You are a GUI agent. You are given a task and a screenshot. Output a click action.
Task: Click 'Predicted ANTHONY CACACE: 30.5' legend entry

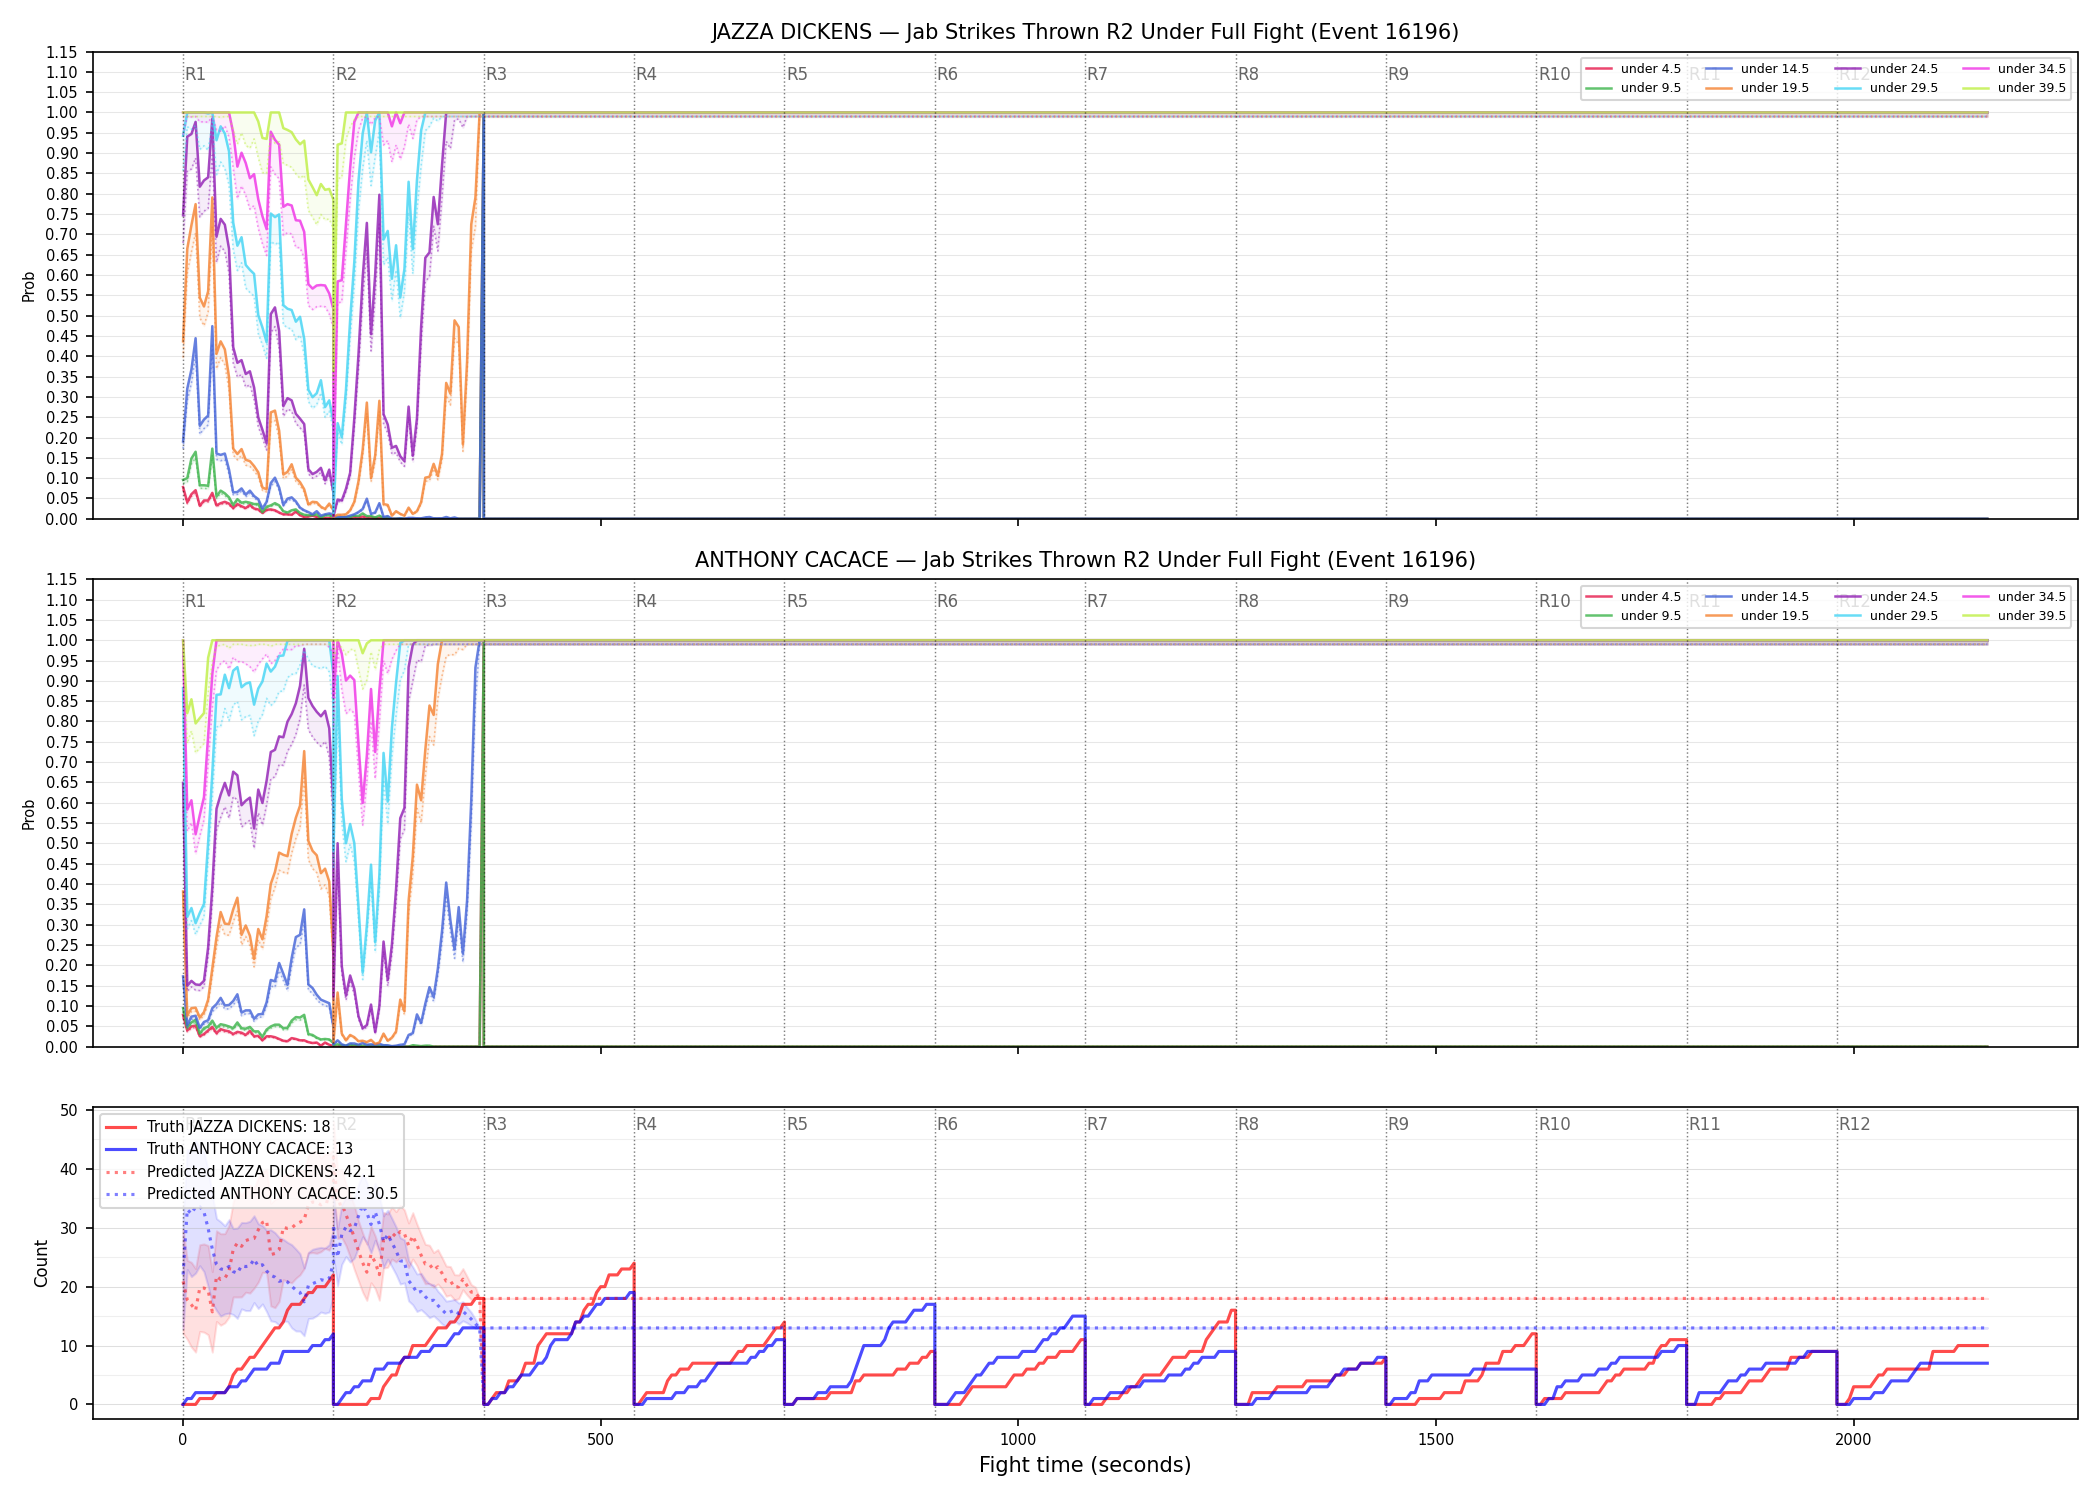pyautogui.click(x=252, y=1194)
